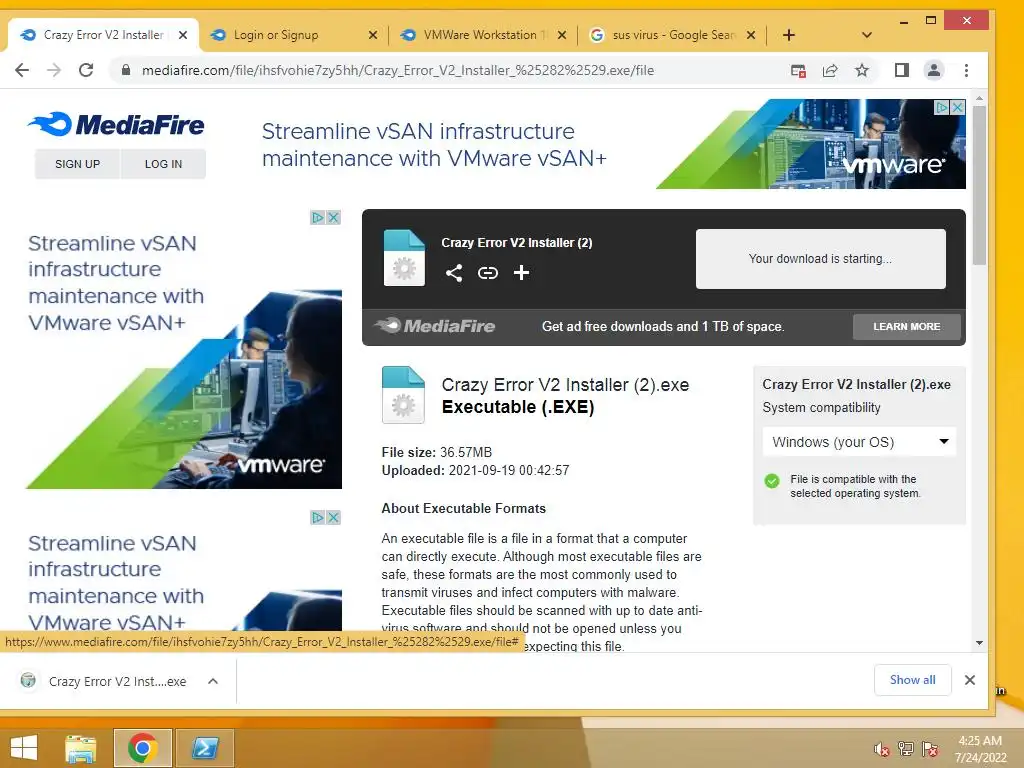Click the network tray icon
1024x768 pixels.
(906, 749)
